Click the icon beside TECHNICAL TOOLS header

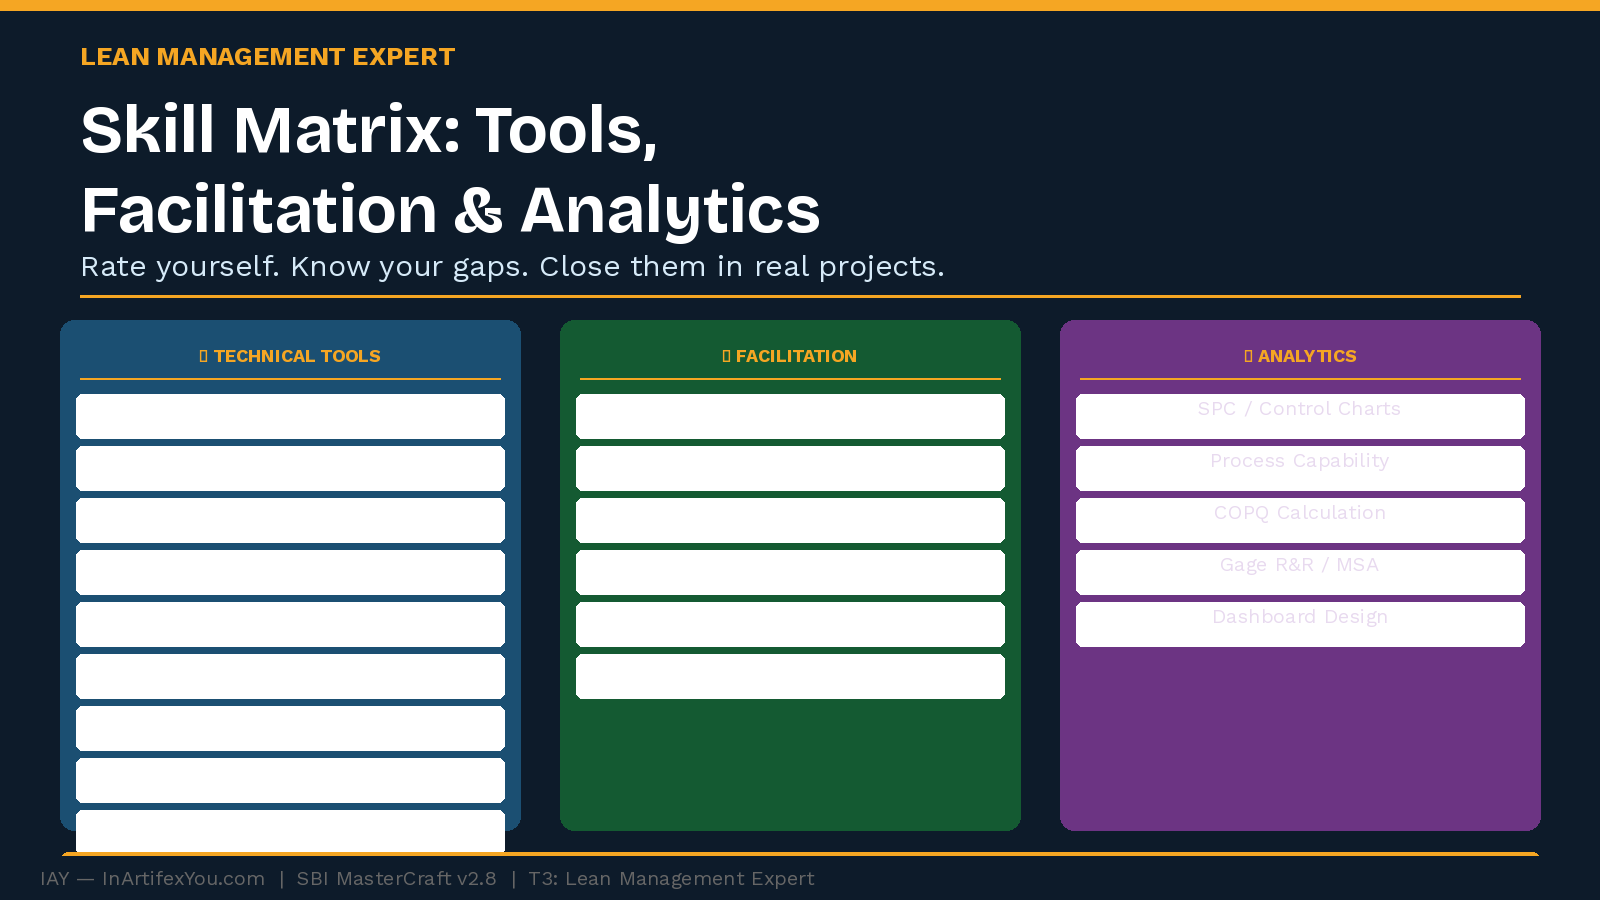[203, 355]
